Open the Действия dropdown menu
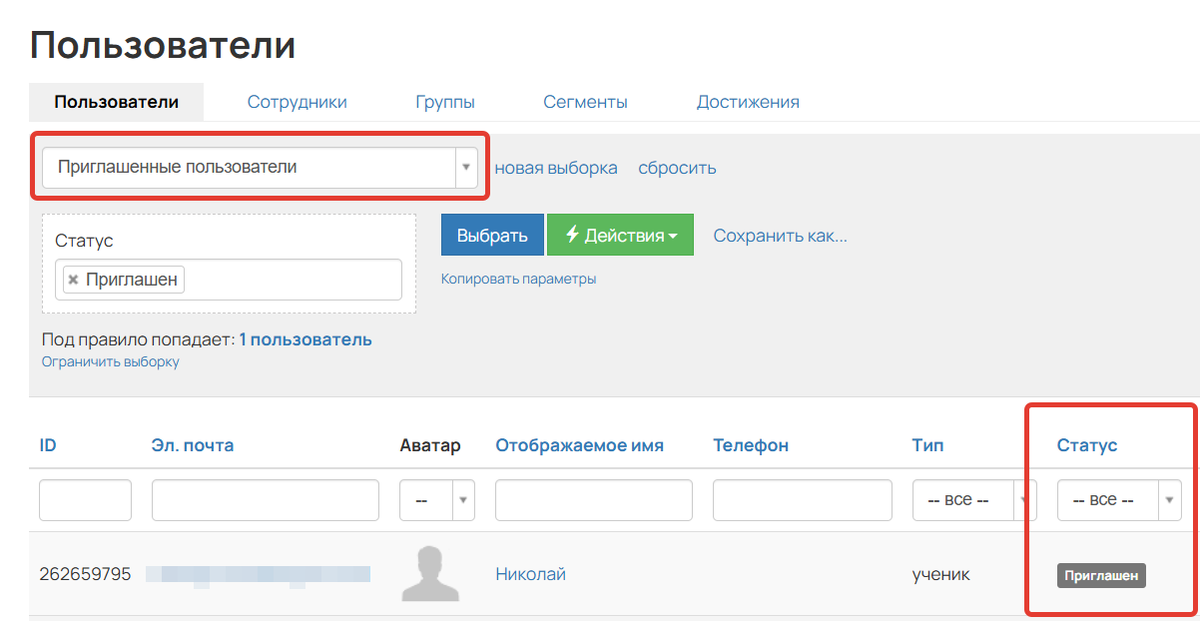This screenshot has width=1200, height=621. [x=620, y=234]
